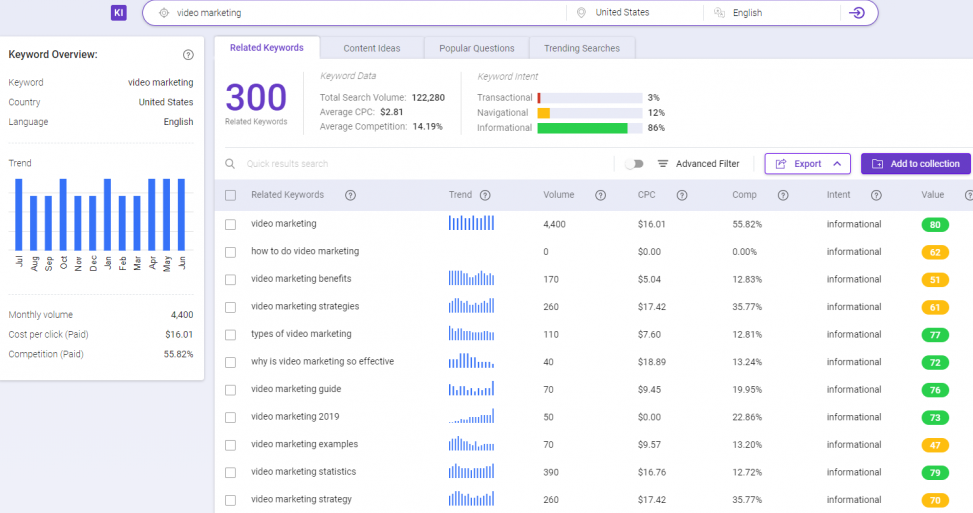
Task: Click the language icon beside English
Action: [719, 12]
